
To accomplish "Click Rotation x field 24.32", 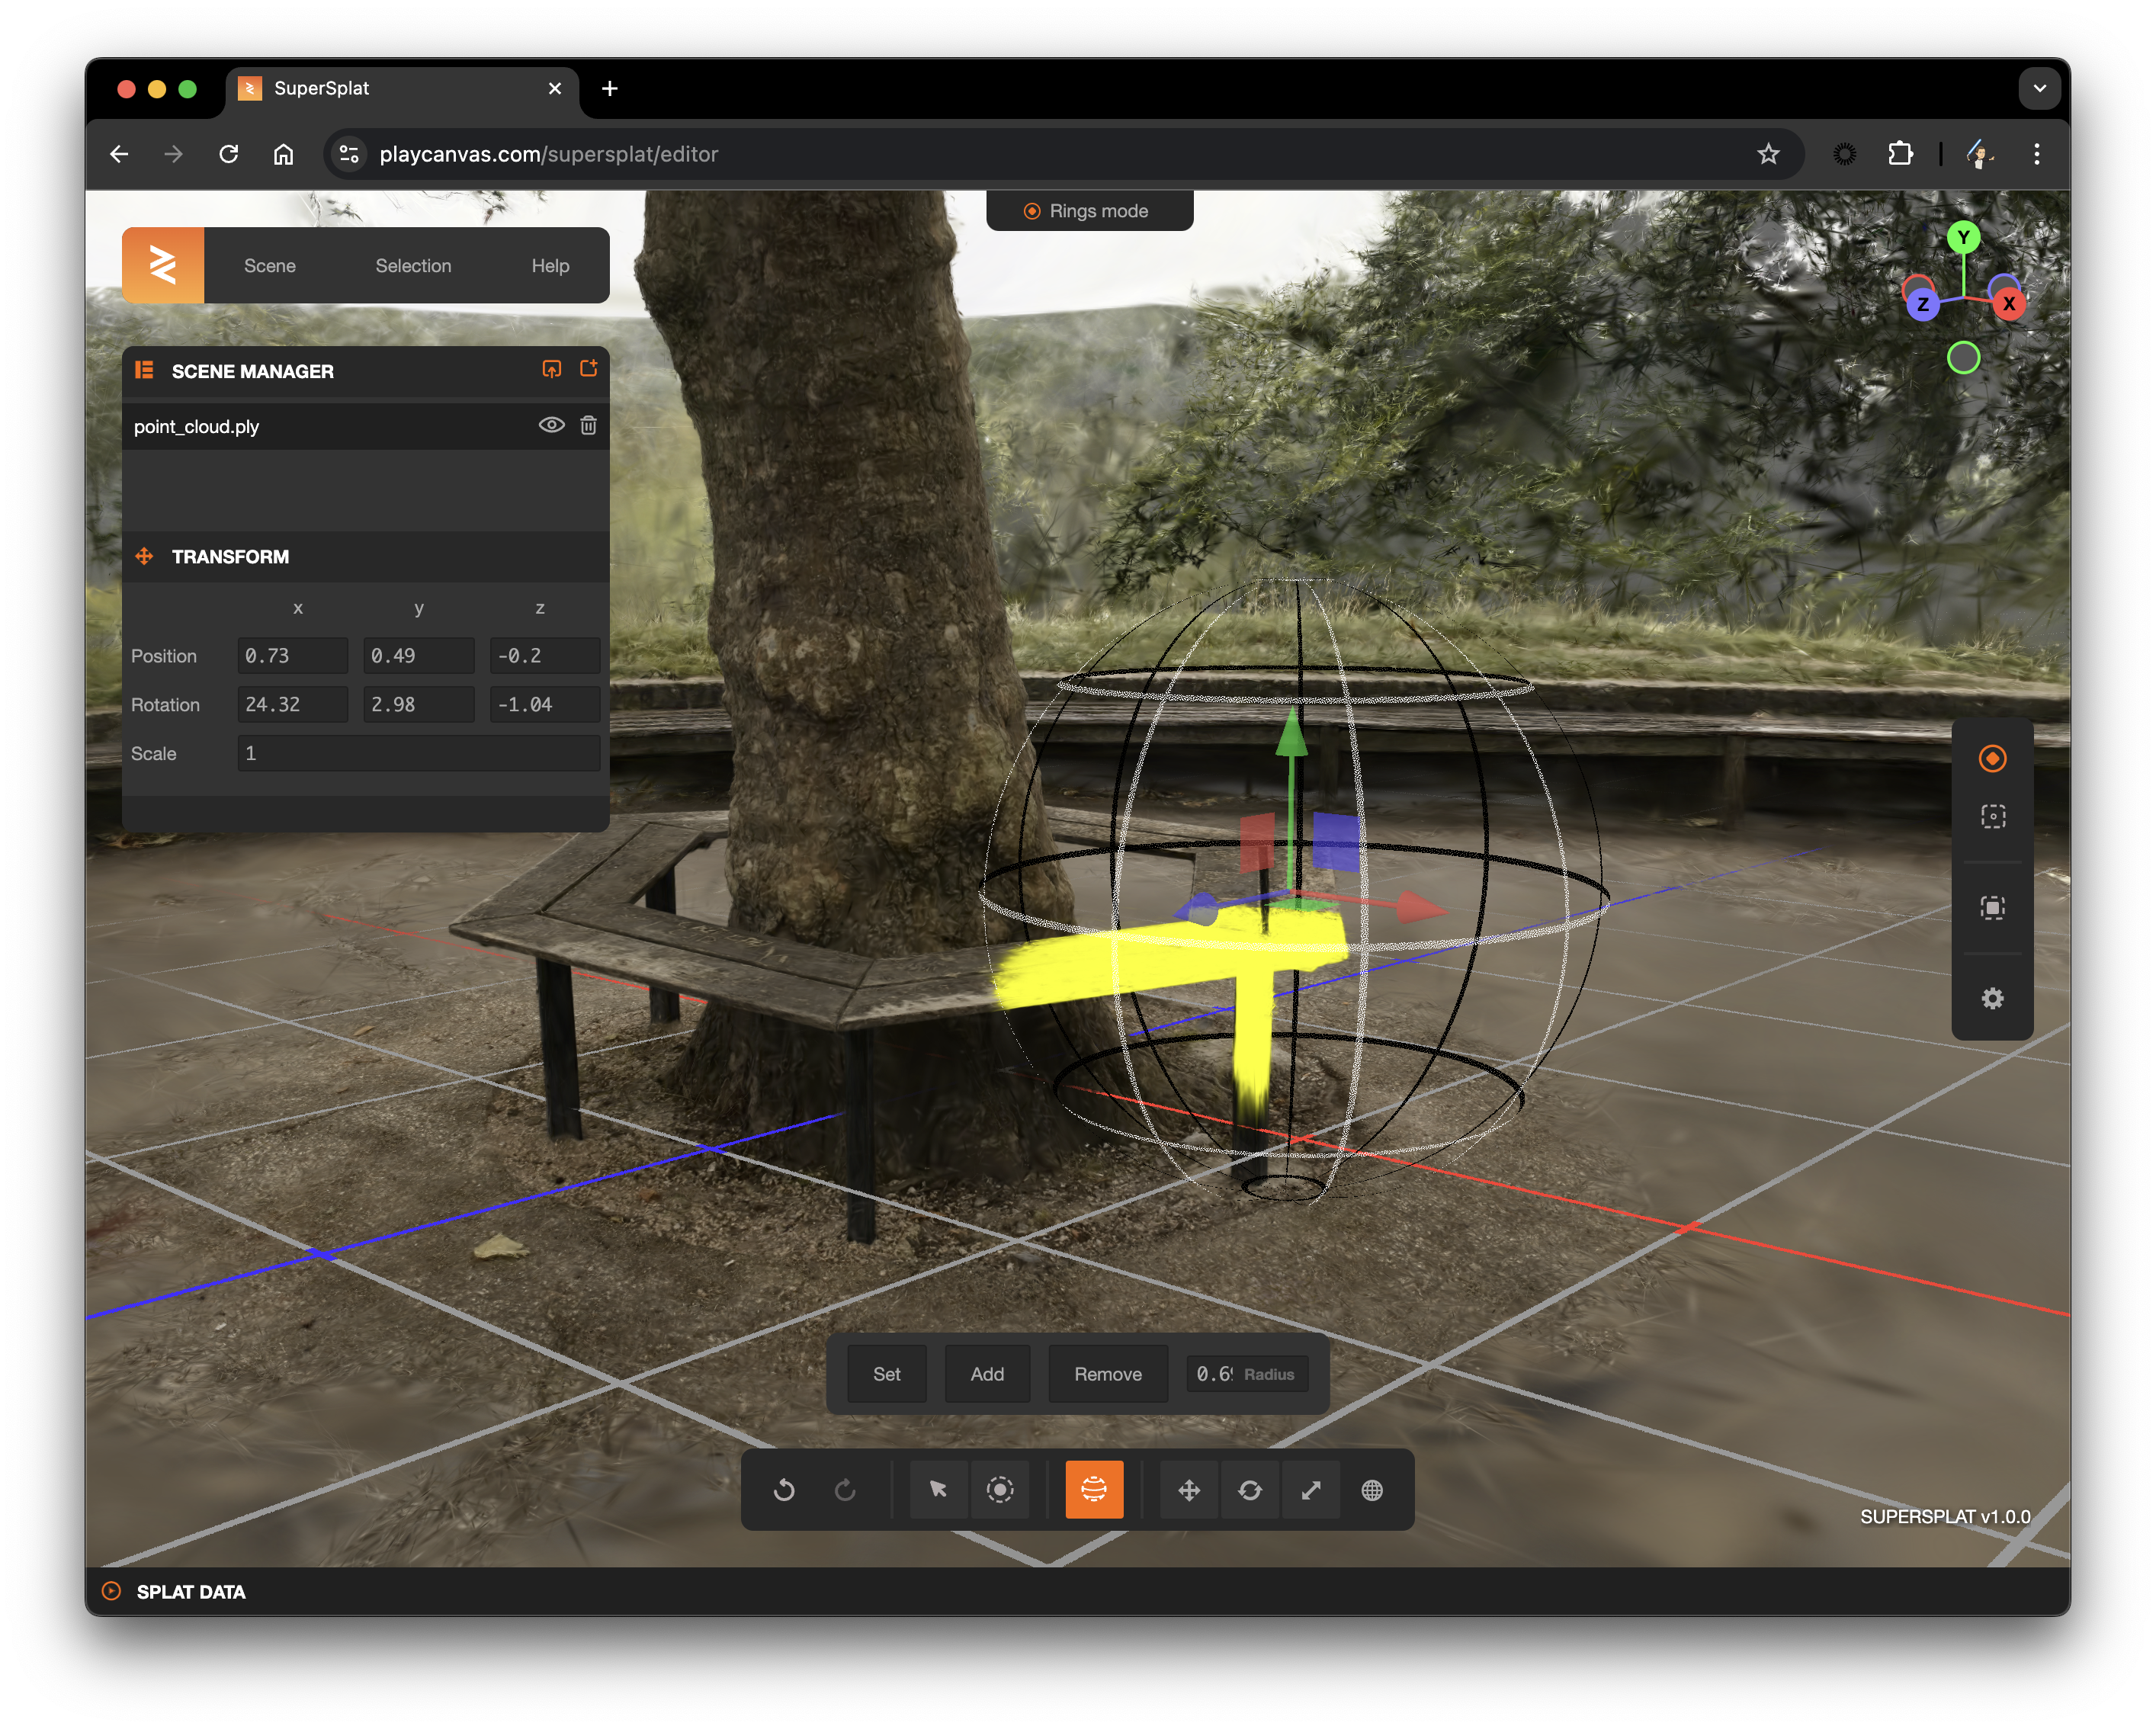I will [x=293, y=704].
